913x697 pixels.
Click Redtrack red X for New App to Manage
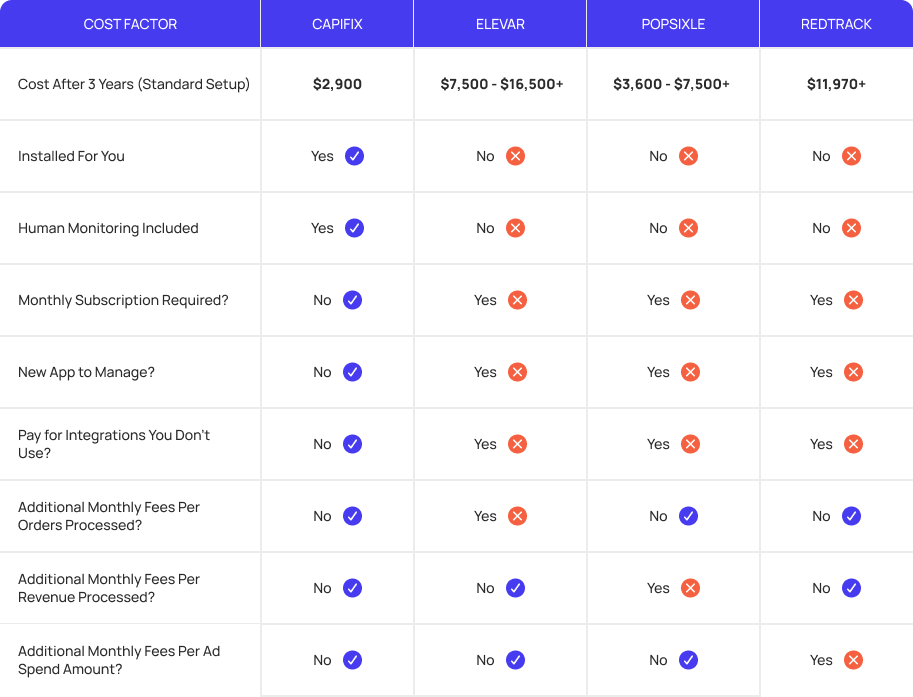coord(854,372)
